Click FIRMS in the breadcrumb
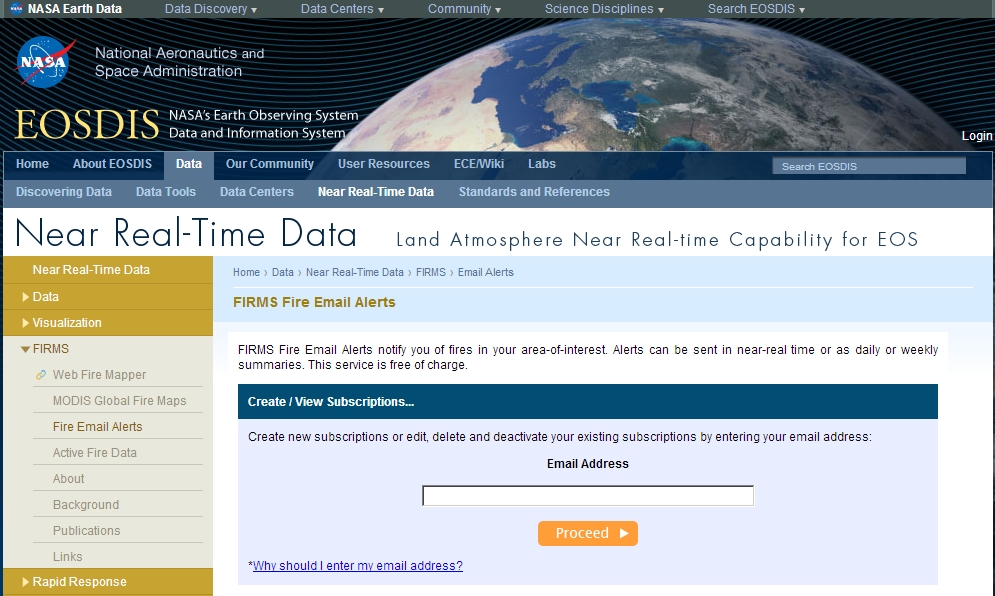Viewport: 995px width, 596px height. tap(430, 272)
